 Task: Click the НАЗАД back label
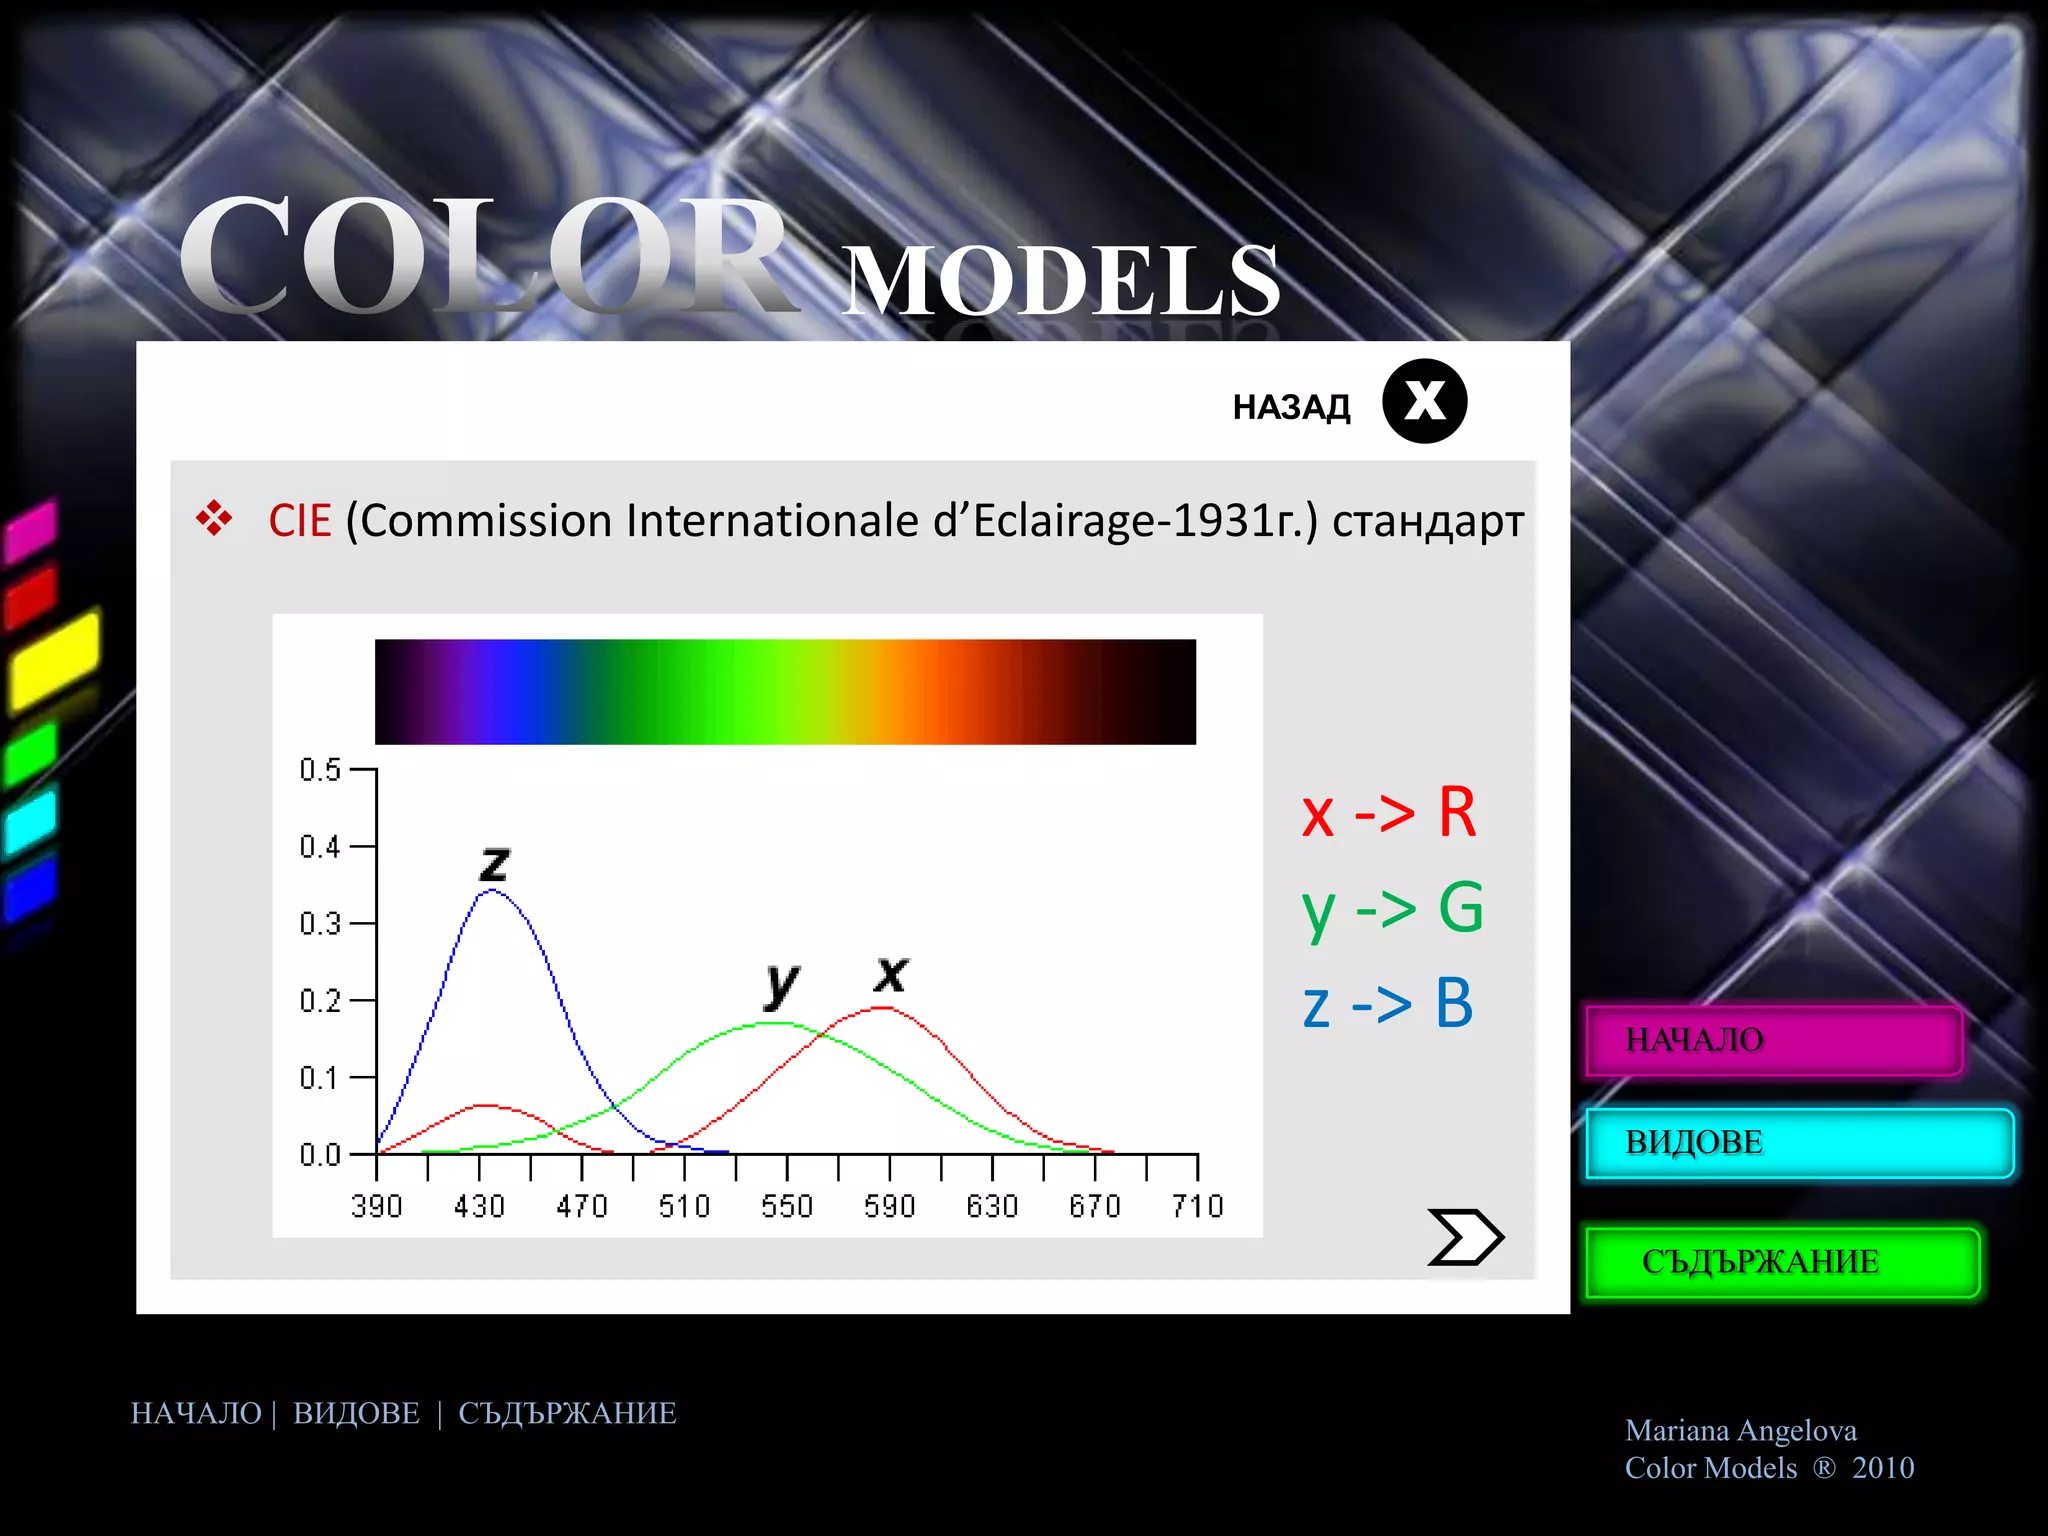click(1291, 408)
